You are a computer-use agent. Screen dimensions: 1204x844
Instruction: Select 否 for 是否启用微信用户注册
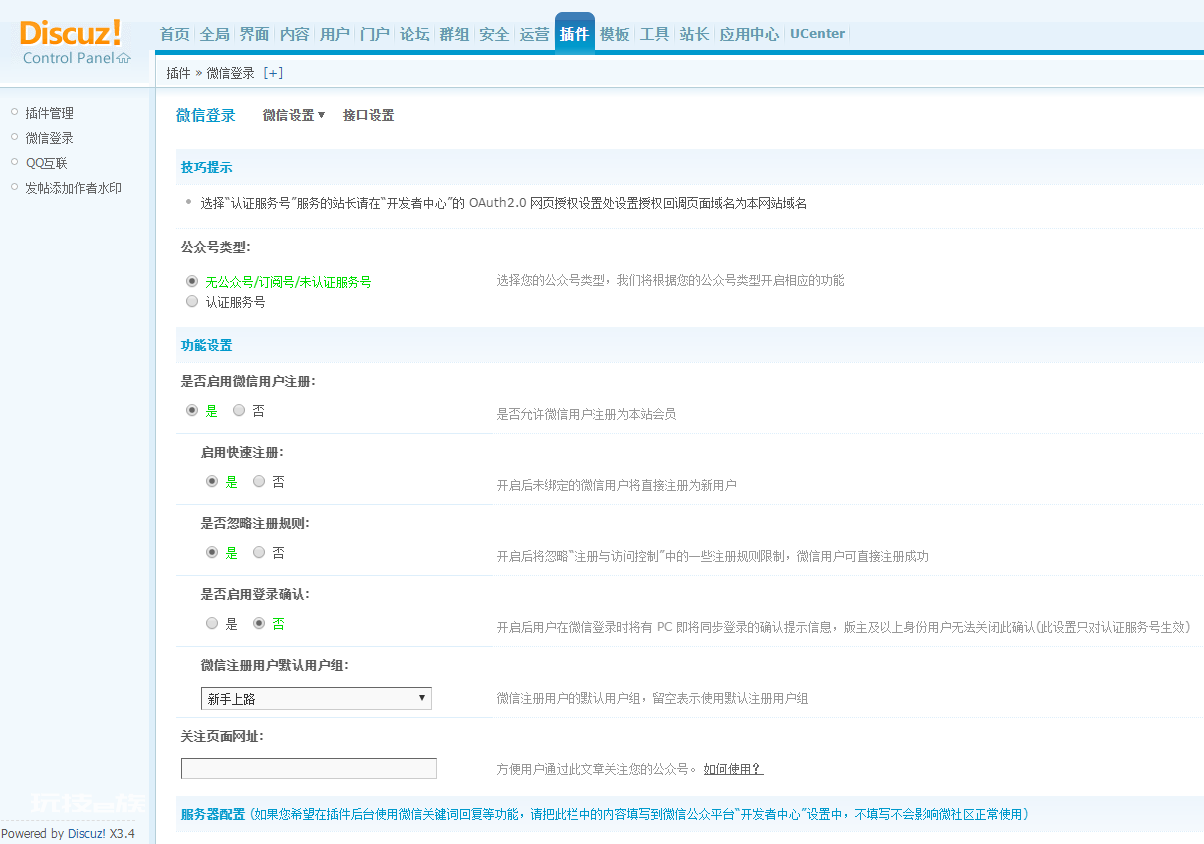pos(239,410)
